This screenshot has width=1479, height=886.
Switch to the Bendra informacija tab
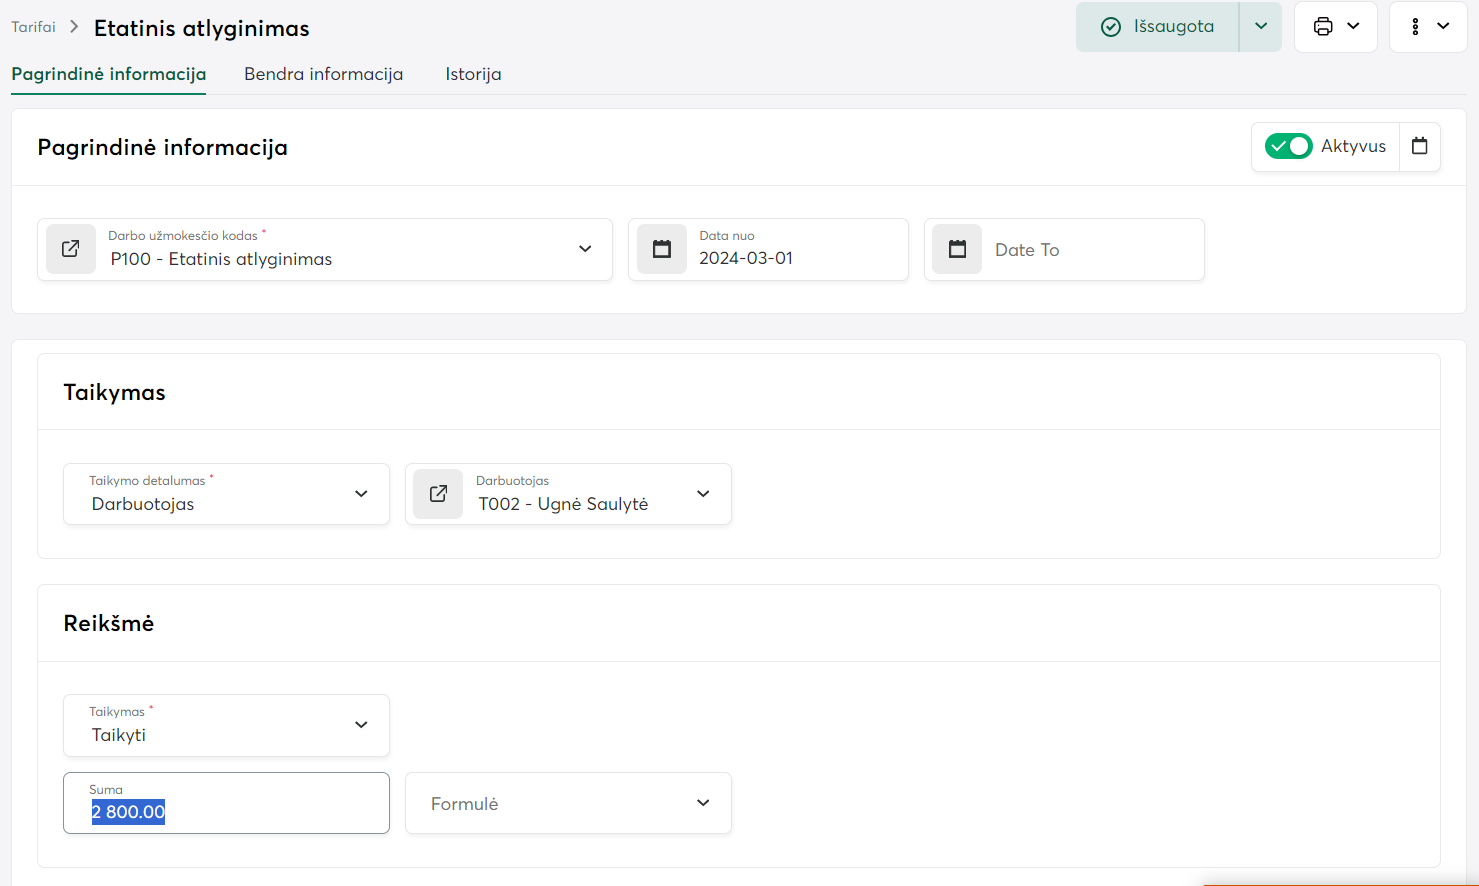click(x=323, y=74)
